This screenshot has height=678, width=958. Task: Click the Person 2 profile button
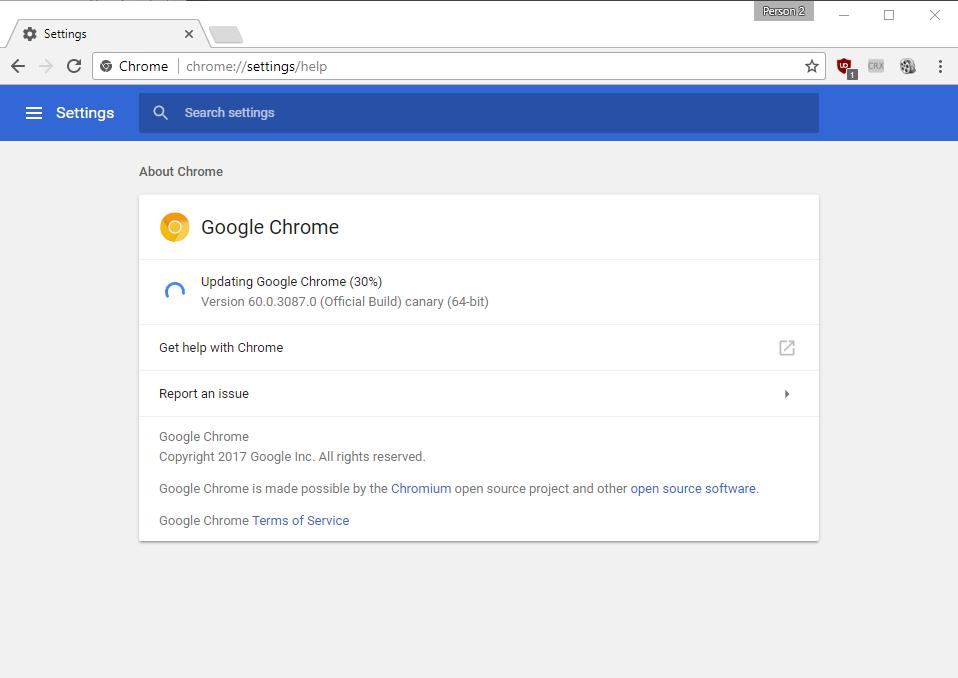783,11
